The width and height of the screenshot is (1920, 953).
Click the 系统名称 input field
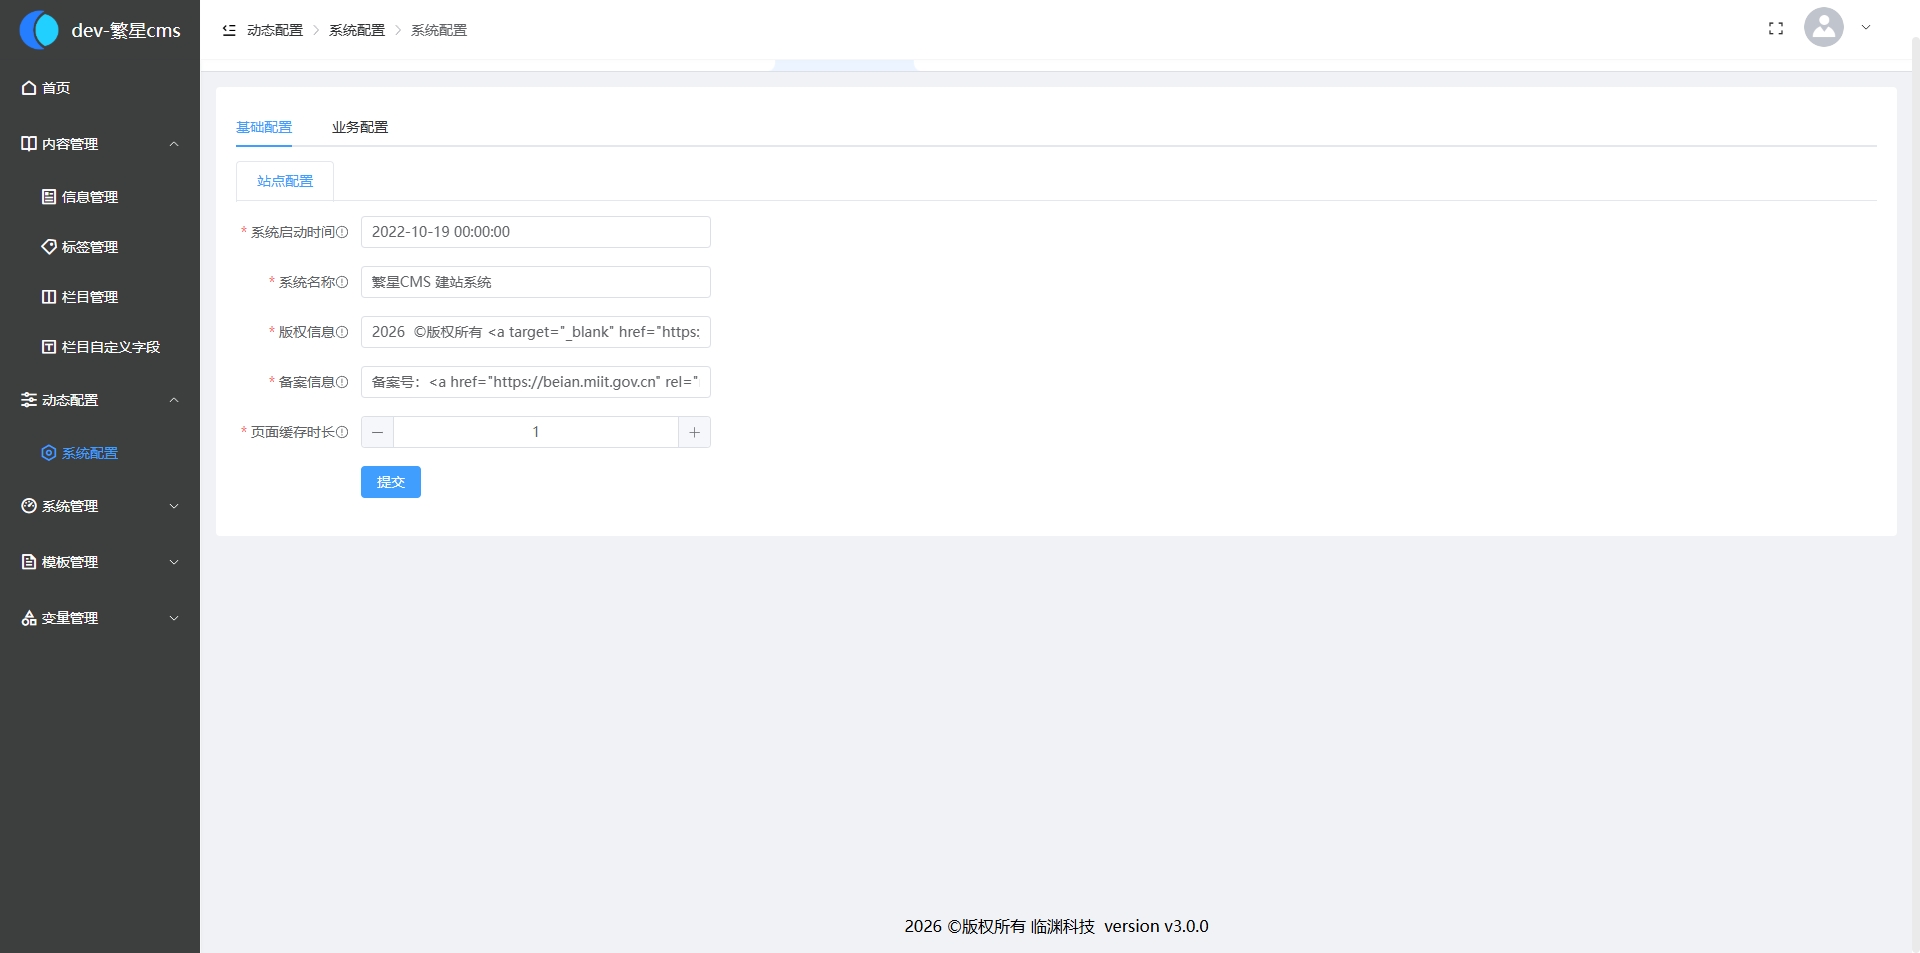pyautogui.click(x=535, y=282)
